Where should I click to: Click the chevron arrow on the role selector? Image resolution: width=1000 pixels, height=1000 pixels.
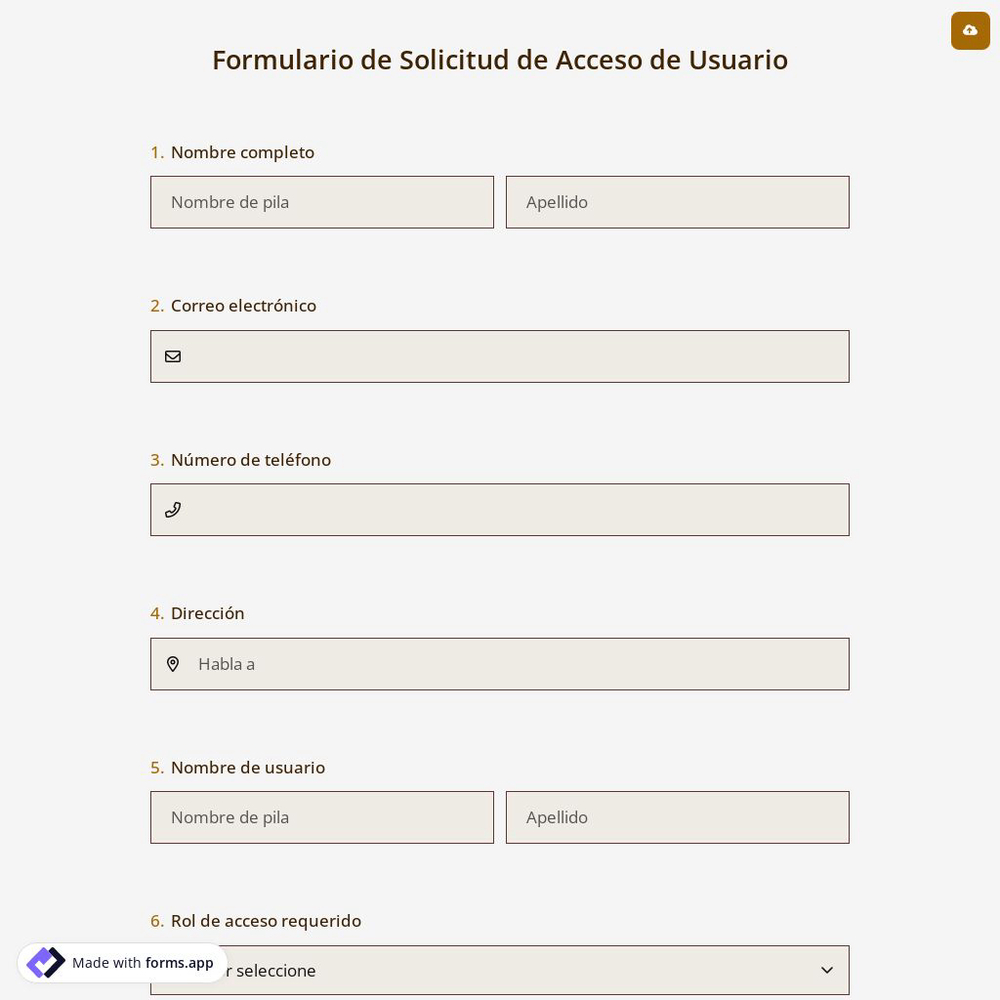[x=827, y=970]
